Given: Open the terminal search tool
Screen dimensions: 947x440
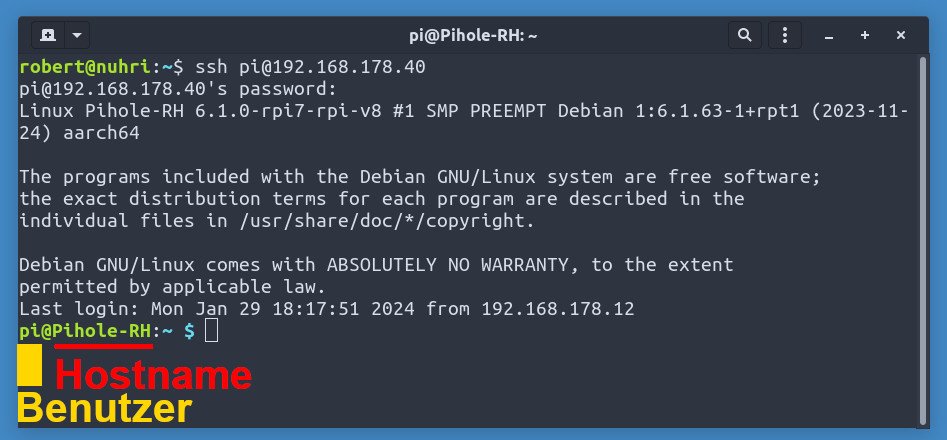Looking at the screenshot, I should (743, 35).
